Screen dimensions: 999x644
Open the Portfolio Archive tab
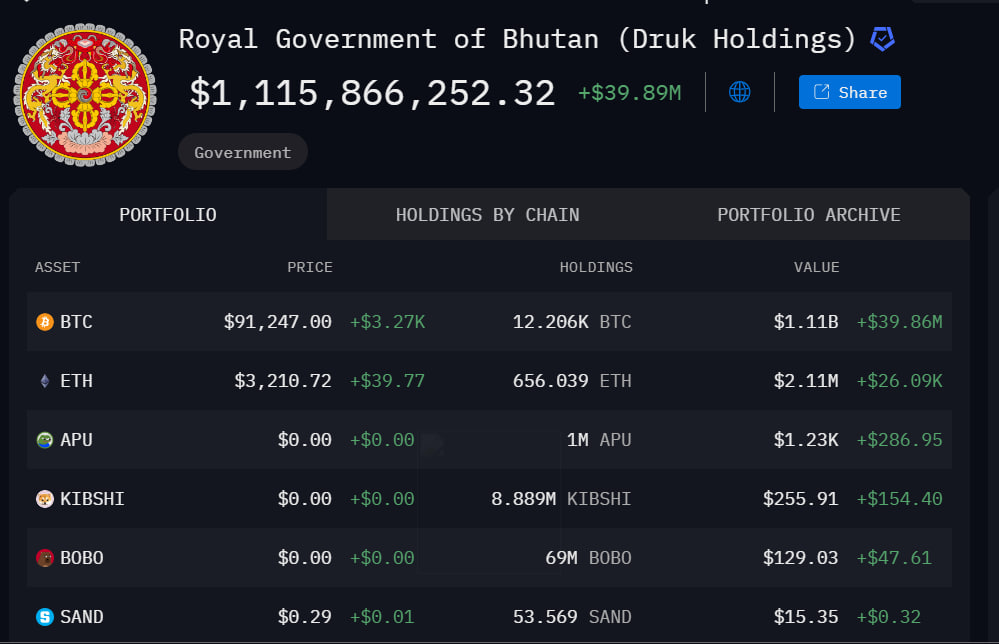pyautogui.click(x=808, y=215)
